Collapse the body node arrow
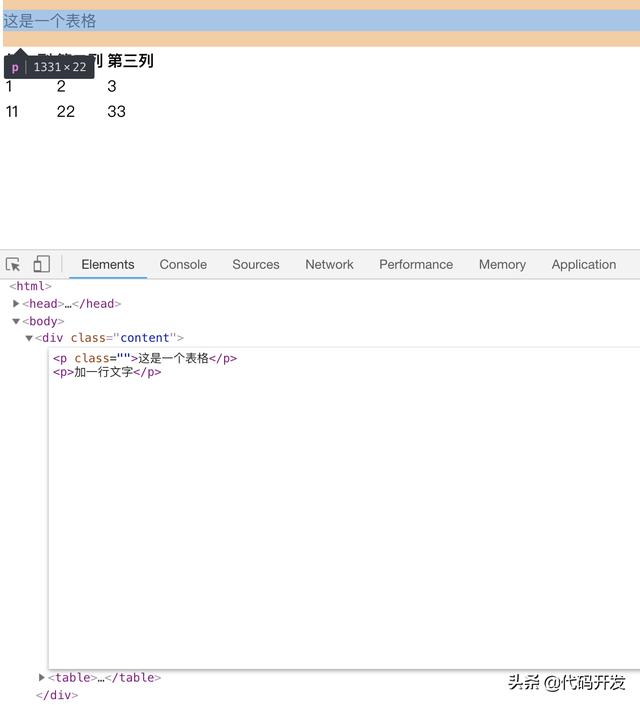This screenshot has height=705, width=640. tap(16, 321)
